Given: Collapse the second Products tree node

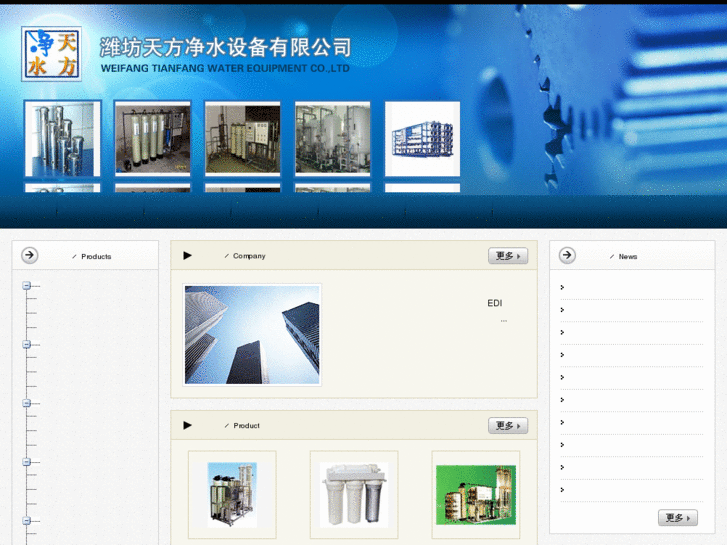Looking at the screenshot, I should click(x=26, y=344).
